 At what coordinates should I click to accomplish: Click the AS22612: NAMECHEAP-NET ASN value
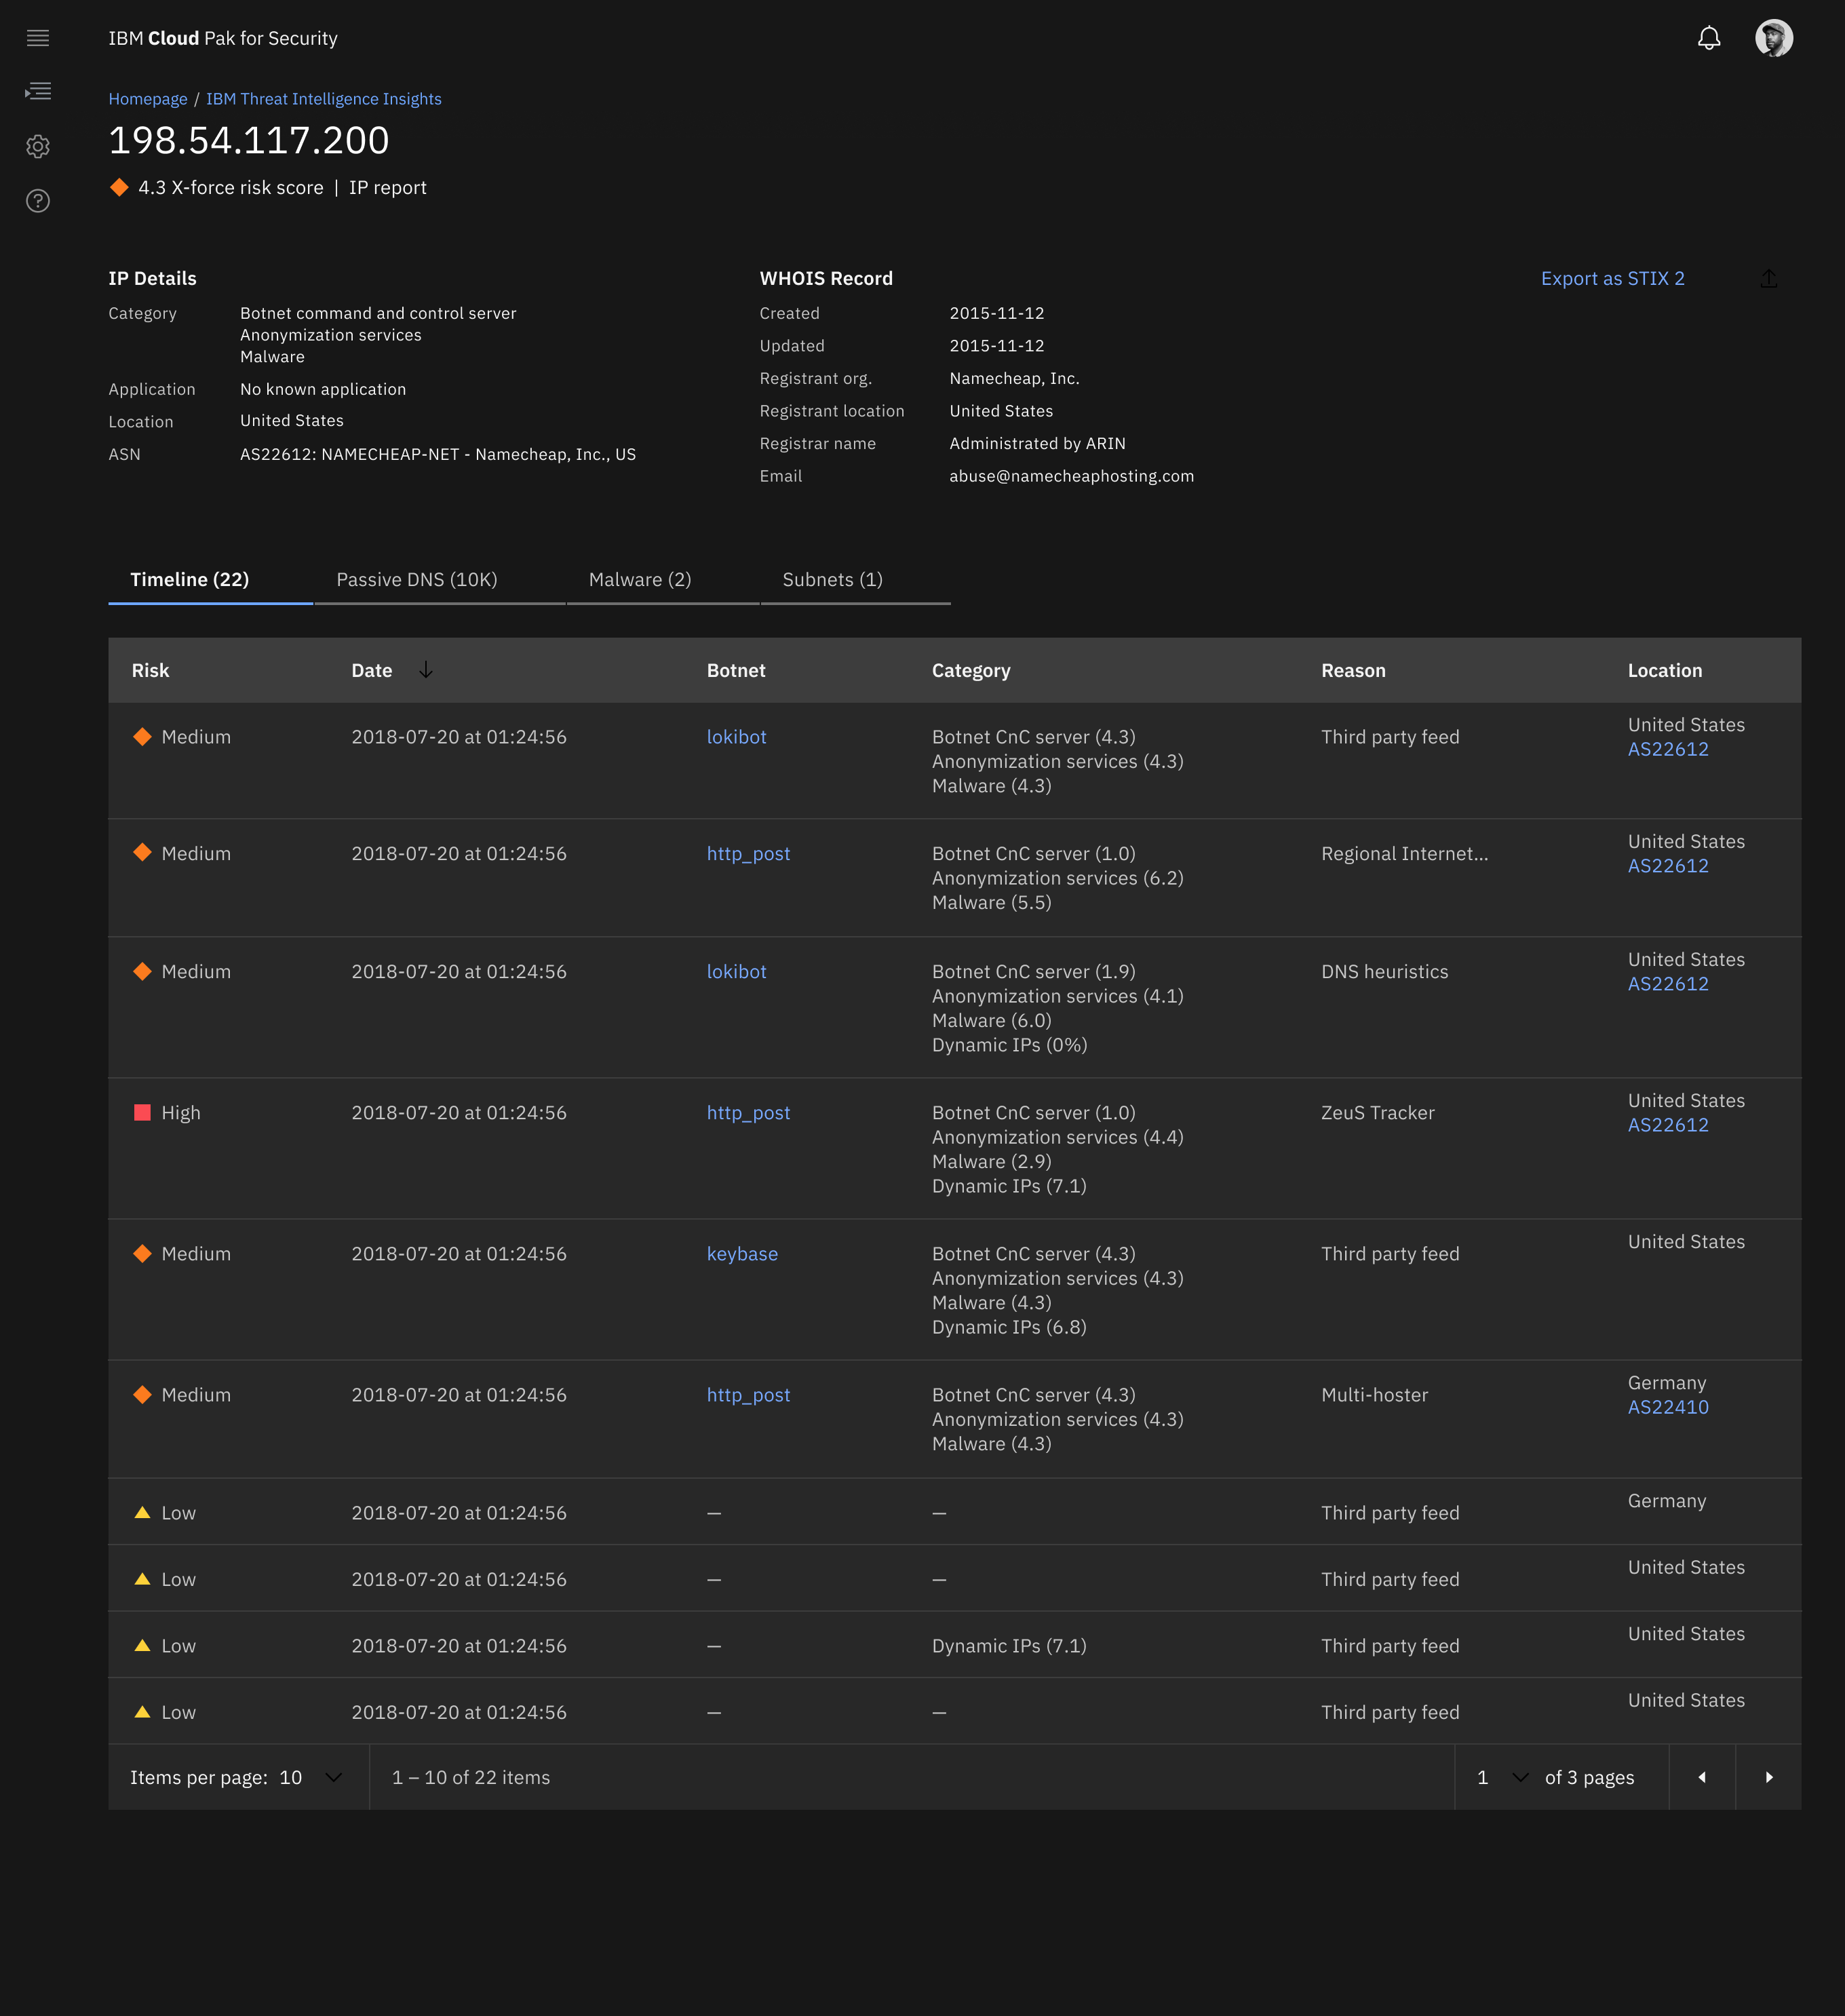438,454
